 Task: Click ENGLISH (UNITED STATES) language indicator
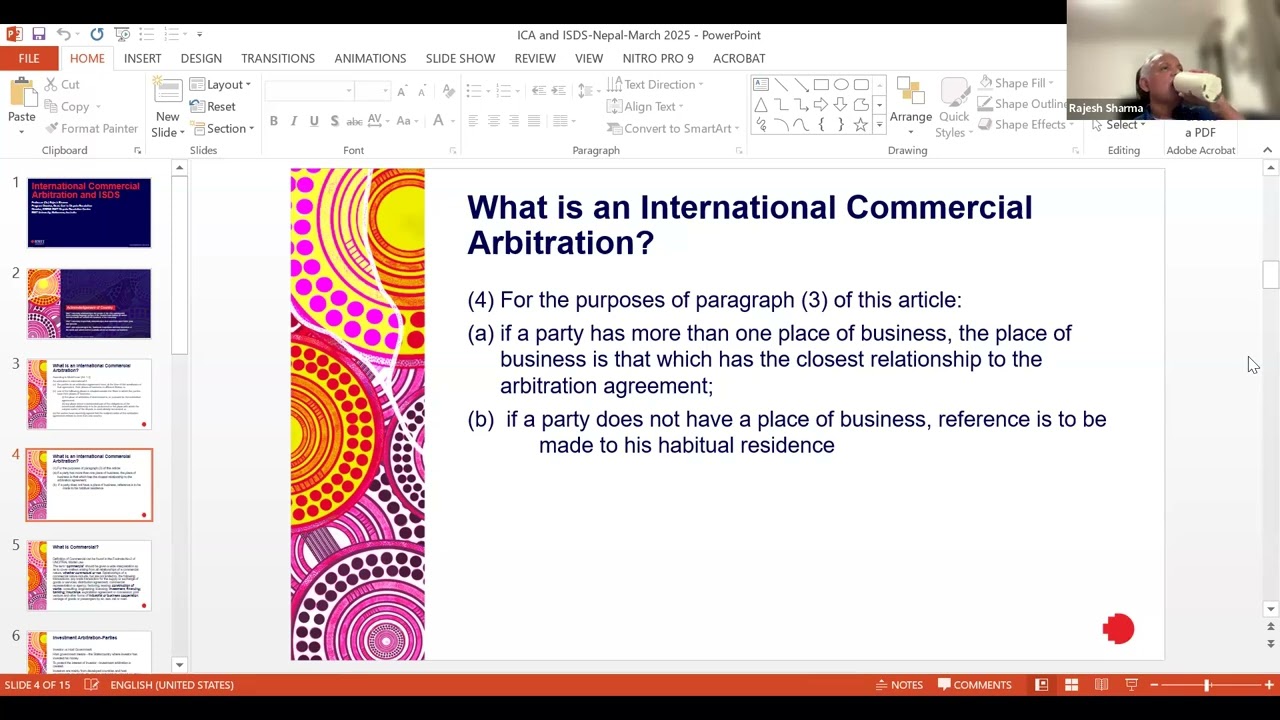[172, 685]
